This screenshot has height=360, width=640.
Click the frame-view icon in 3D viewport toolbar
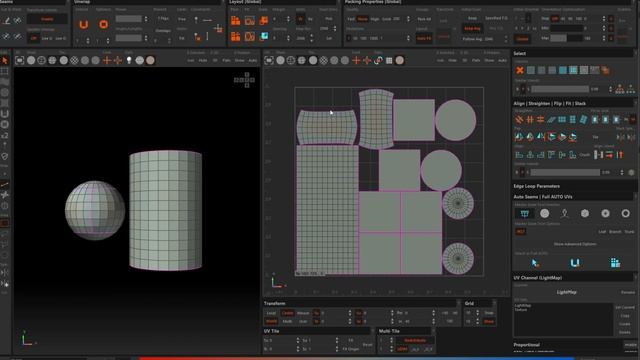[20, 60]
